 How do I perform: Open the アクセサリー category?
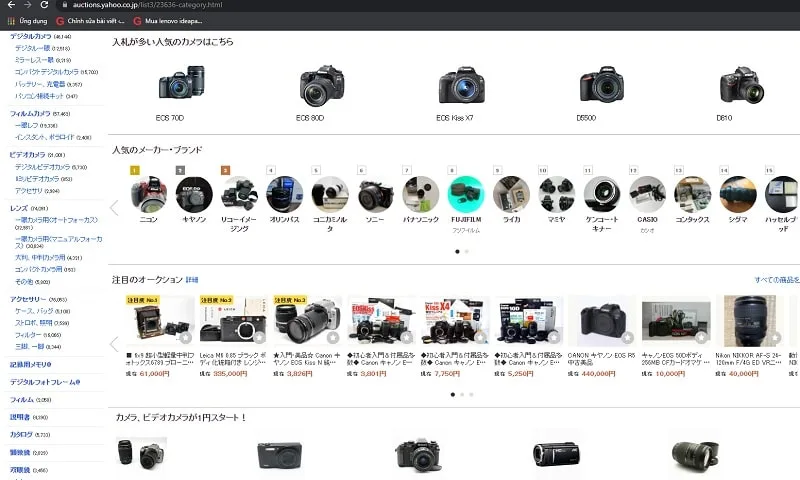(x=29, y=299)
